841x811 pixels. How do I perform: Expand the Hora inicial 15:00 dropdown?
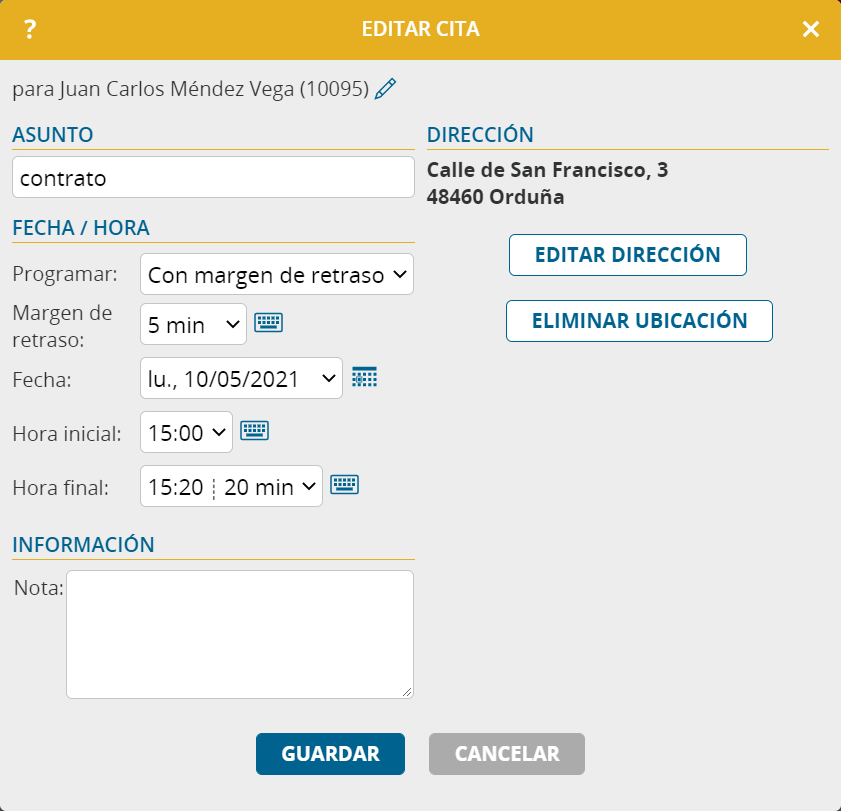pyautogui.click(x=187, y=433)
